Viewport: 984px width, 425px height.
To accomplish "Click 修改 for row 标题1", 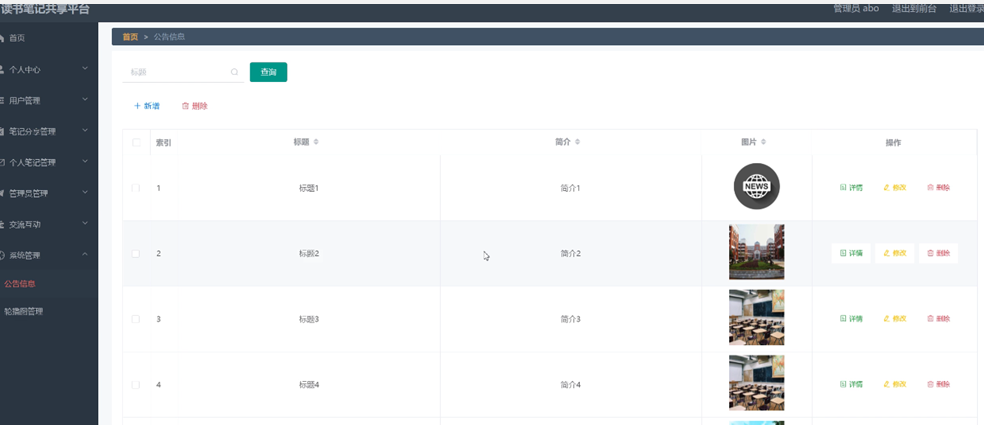I will [x=895, y=187].
